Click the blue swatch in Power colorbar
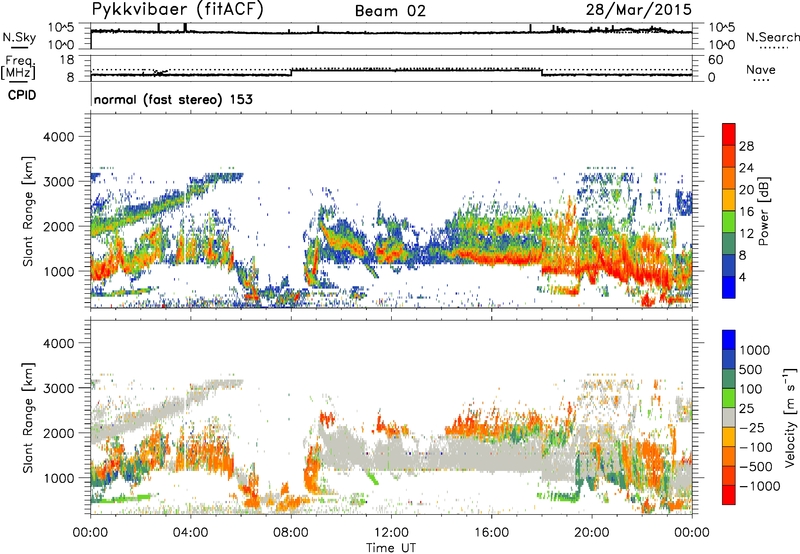Image resolution: width=800 pixels, height=554 pixels. 729,286
